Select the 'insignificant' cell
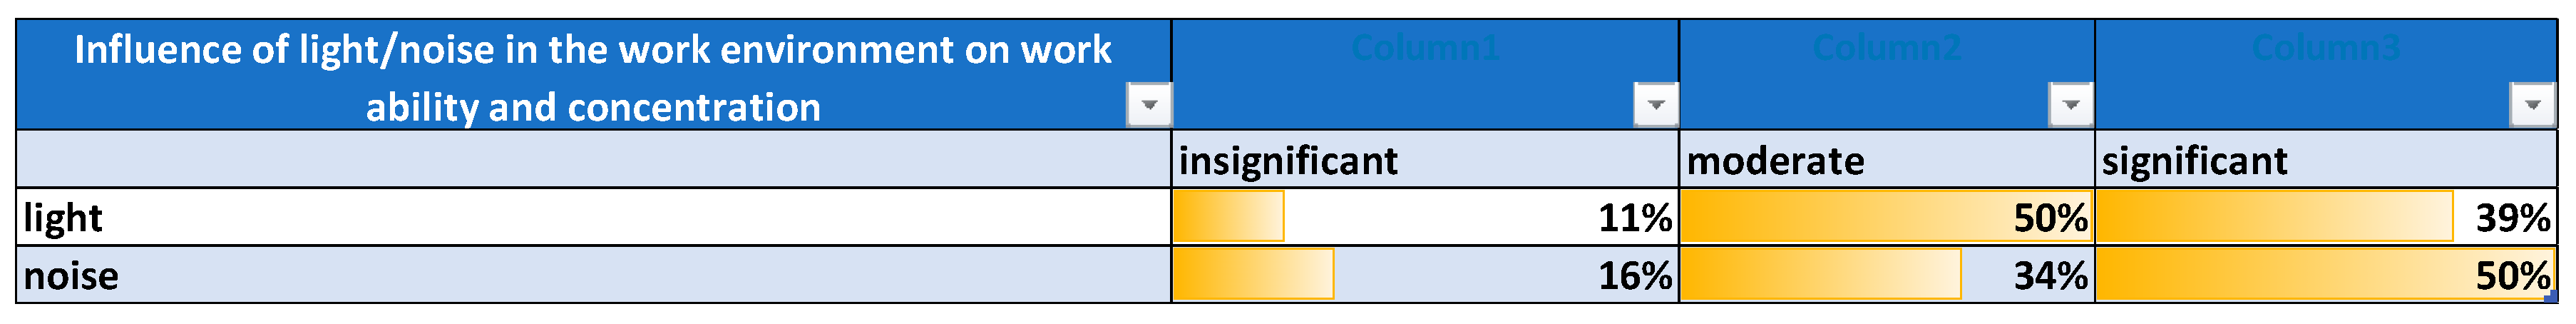 click(1288, 161)
